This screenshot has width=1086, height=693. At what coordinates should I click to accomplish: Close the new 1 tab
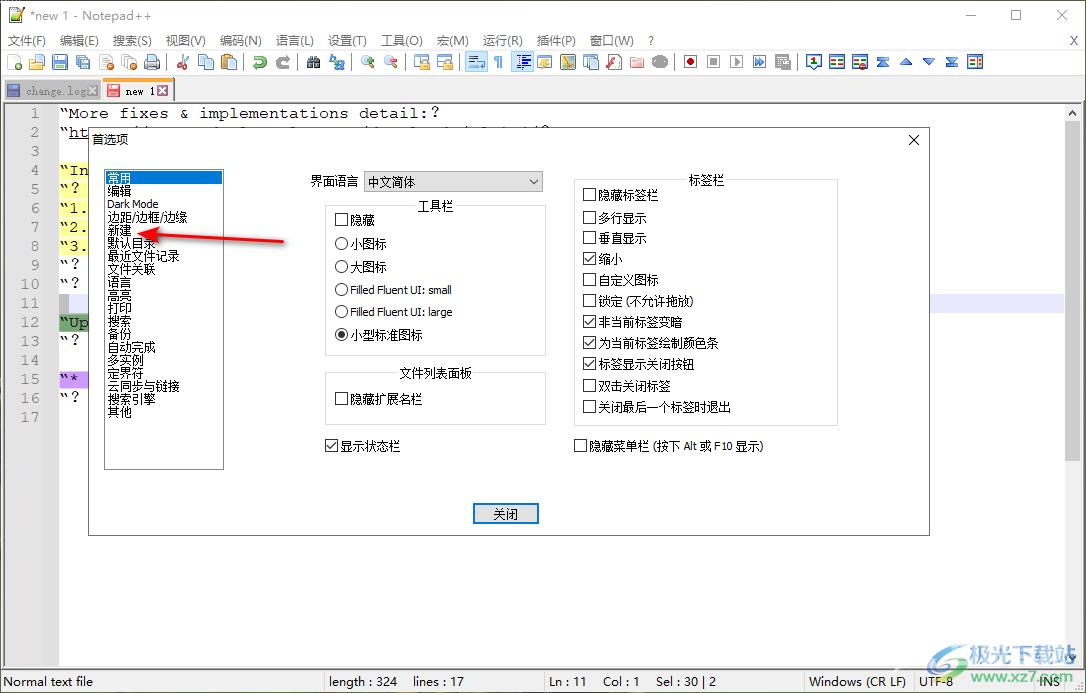(x=162, y=91)
